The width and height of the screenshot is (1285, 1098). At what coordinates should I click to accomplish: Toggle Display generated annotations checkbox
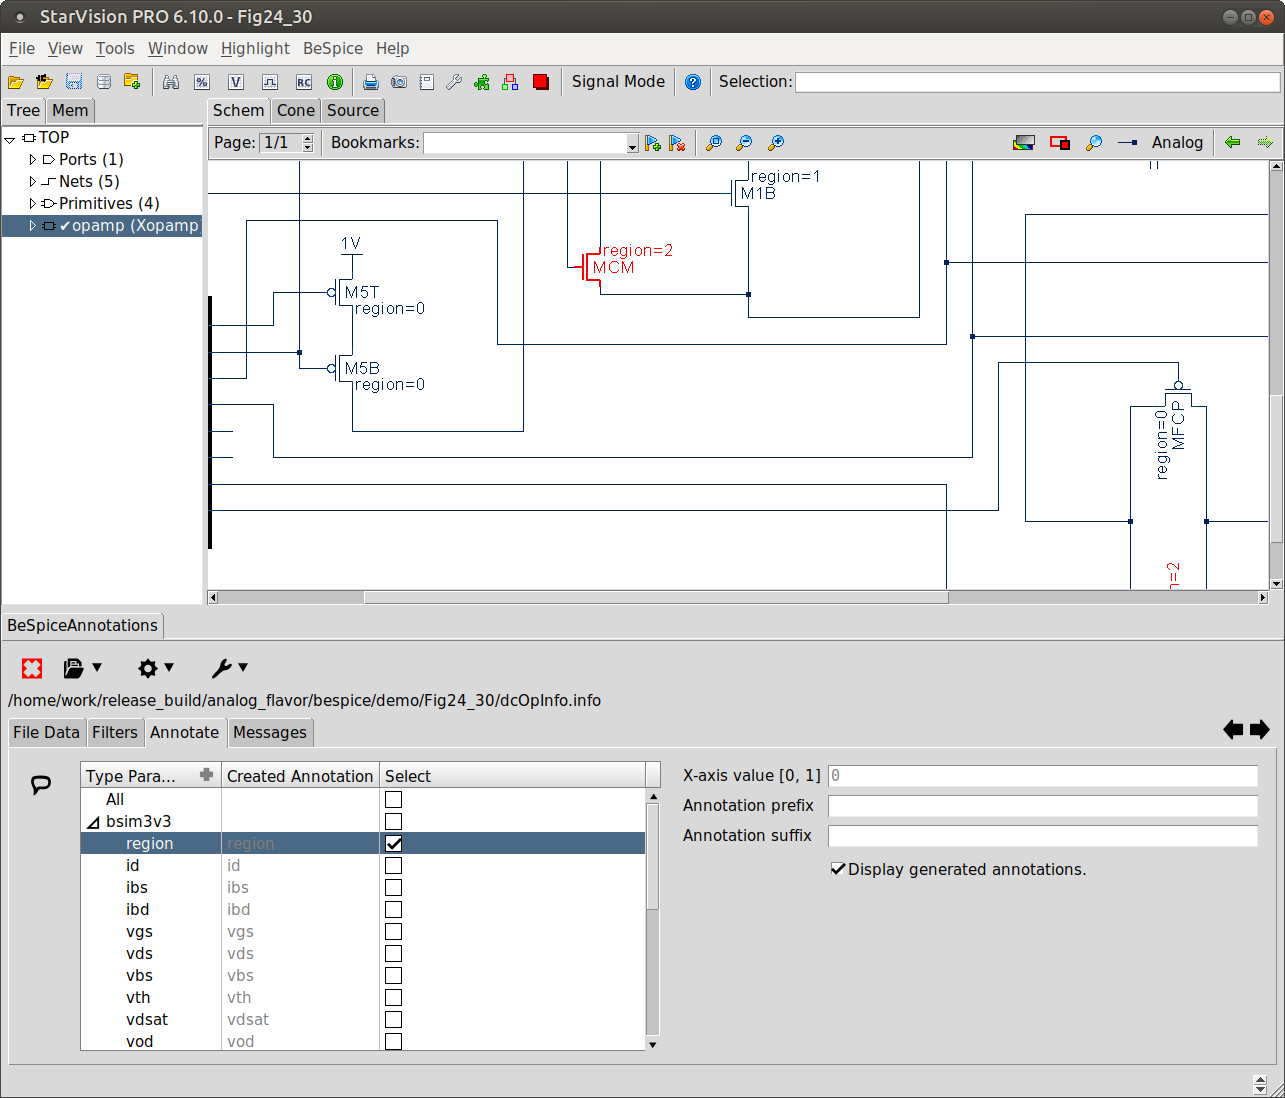838,869
